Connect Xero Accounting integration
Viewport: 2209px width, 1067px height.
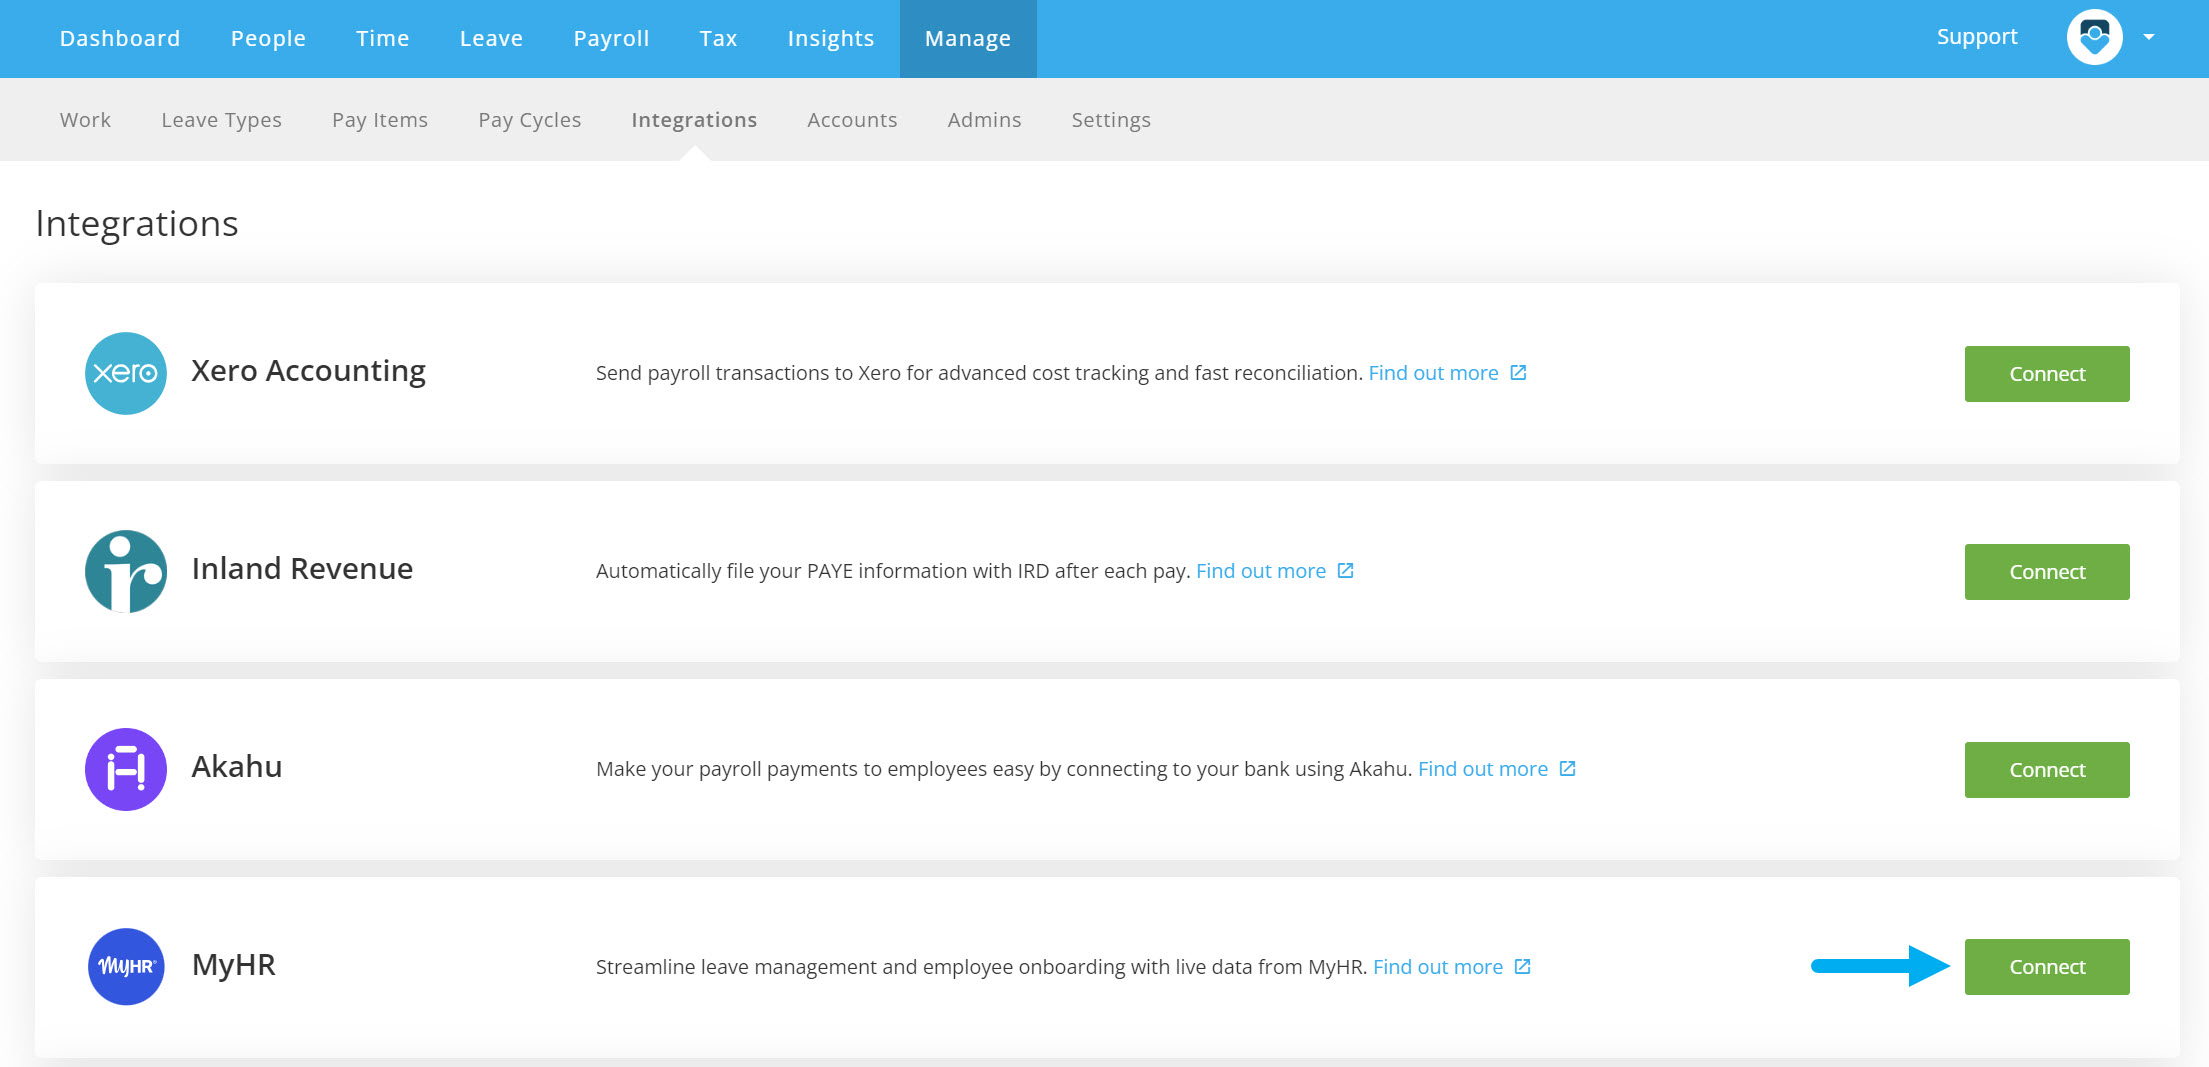[x=2047, y=374]
